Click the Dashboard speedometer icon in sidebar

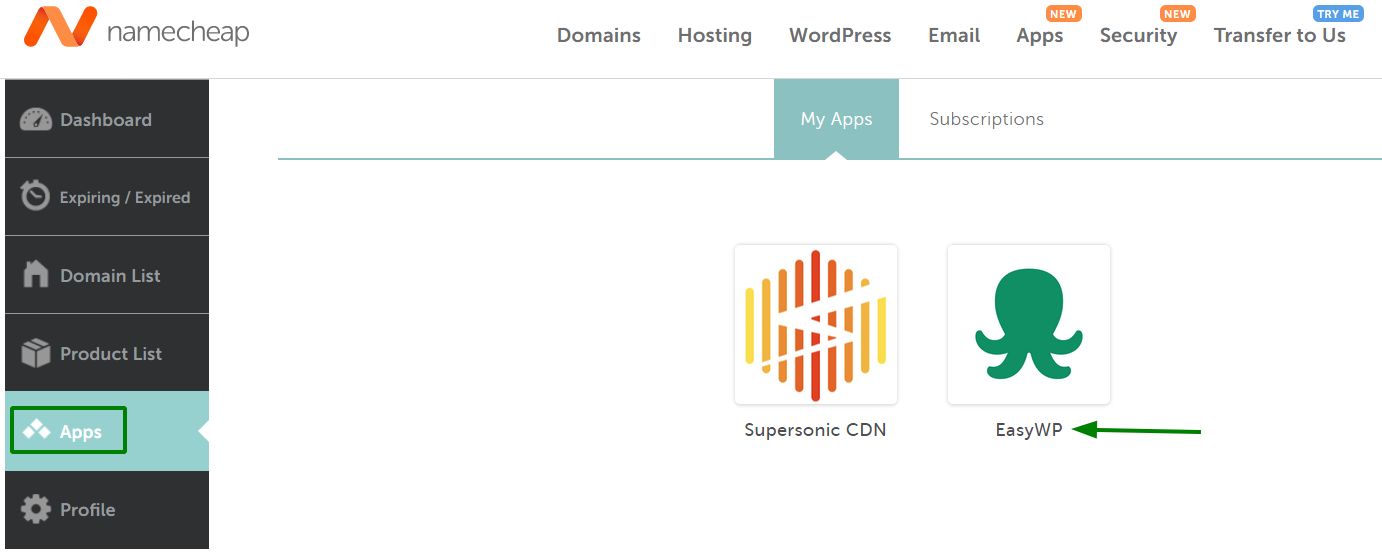pyautogui.click(x=36, y=120)
